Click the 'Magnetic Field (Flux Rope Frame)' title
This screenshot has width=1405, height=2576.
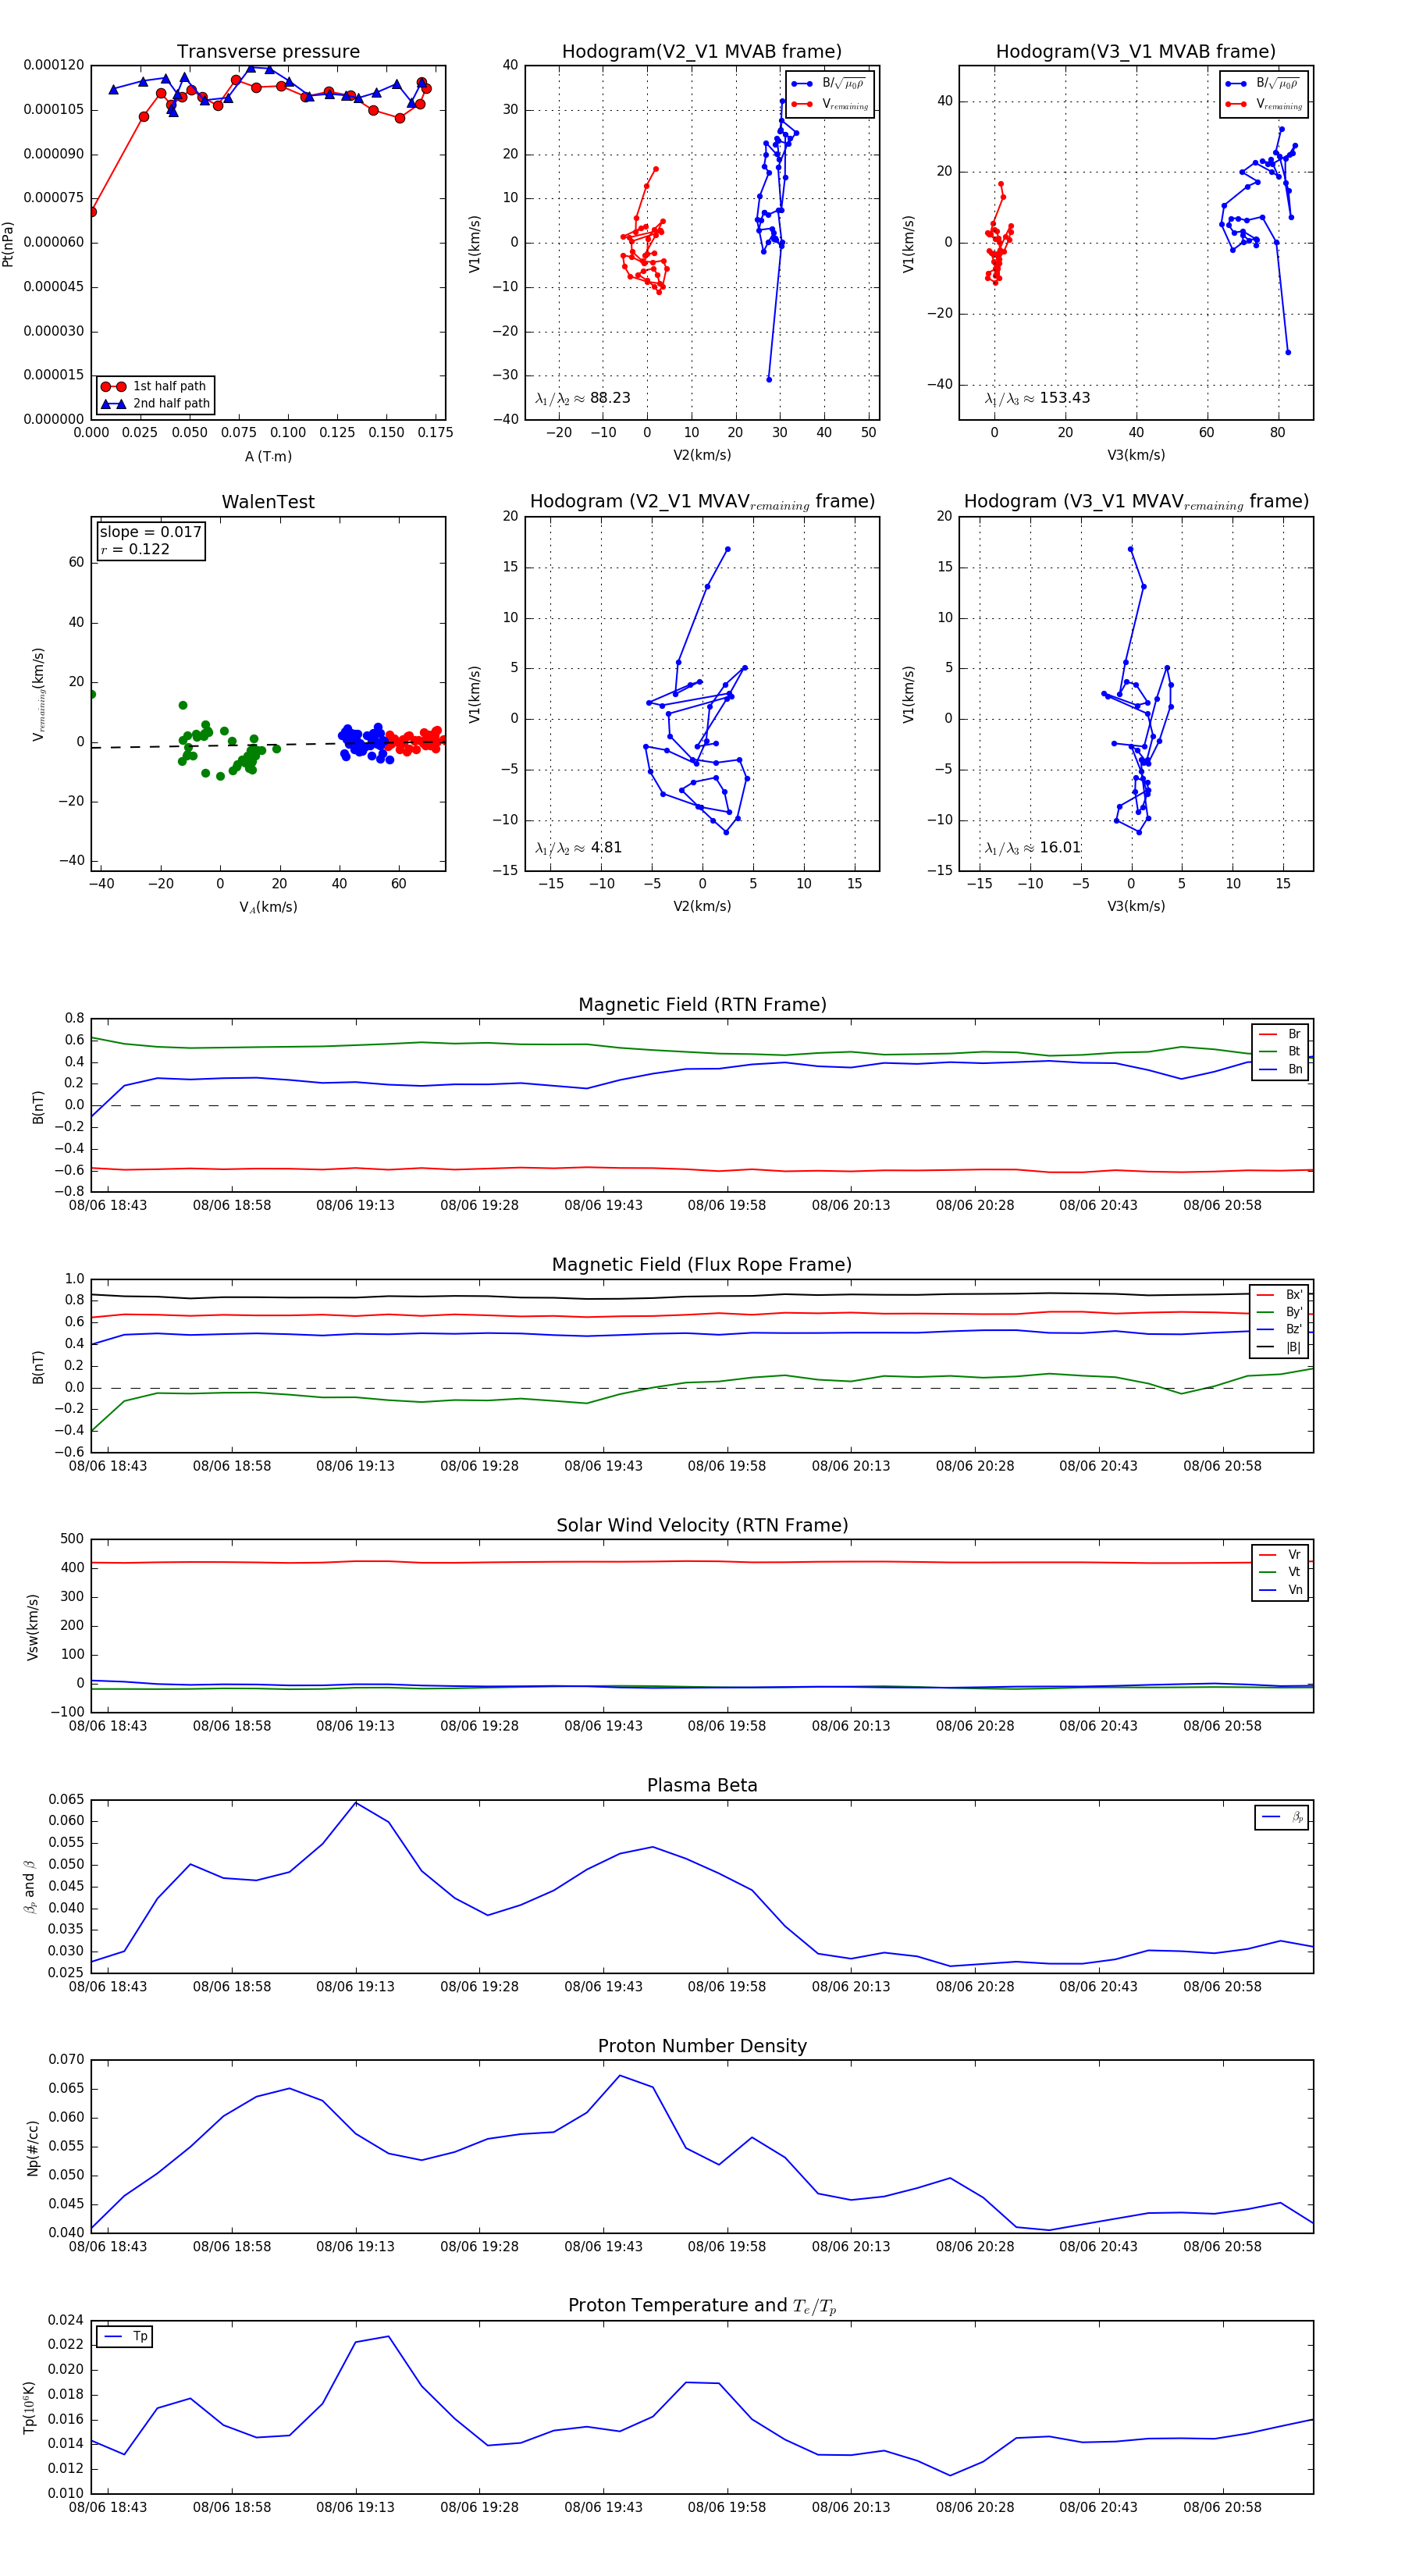click(702, 1265)
